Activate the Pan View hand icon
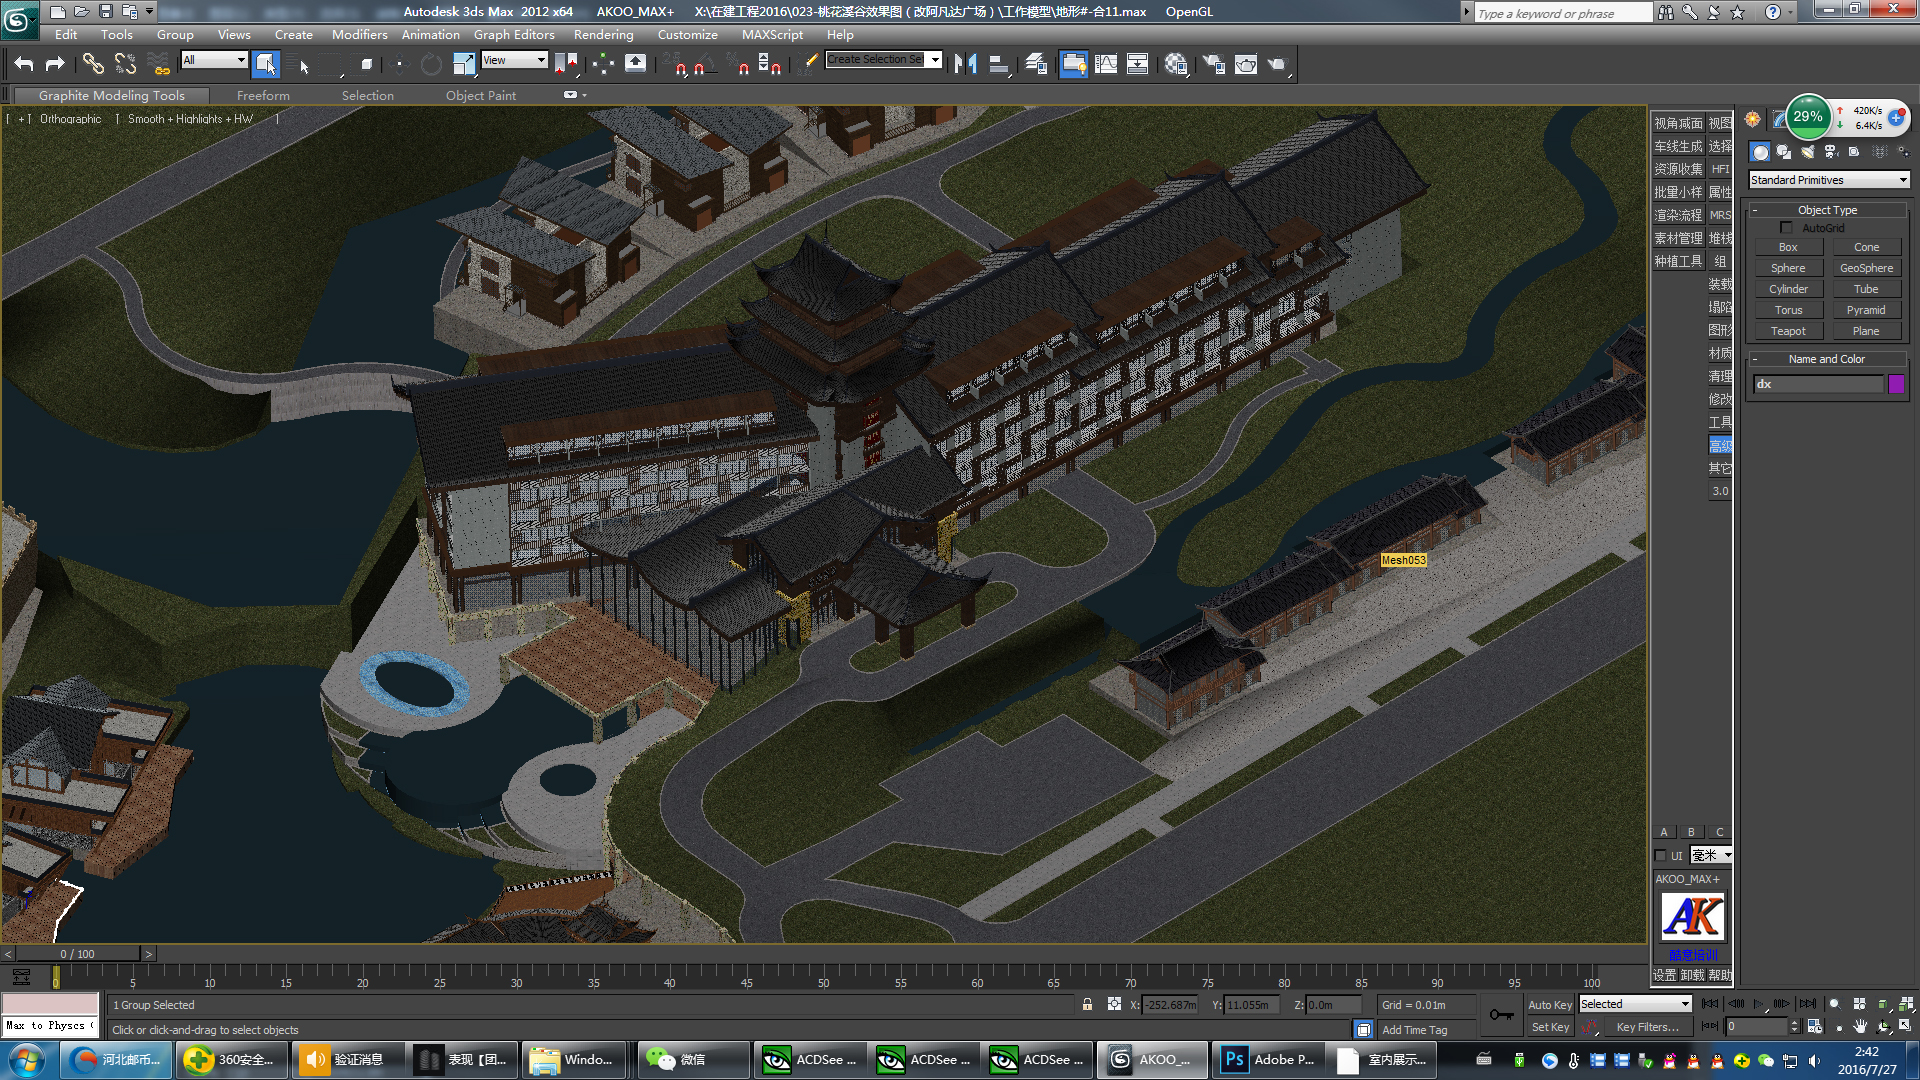1920x1080 pixels. tap(1859, 1026)
